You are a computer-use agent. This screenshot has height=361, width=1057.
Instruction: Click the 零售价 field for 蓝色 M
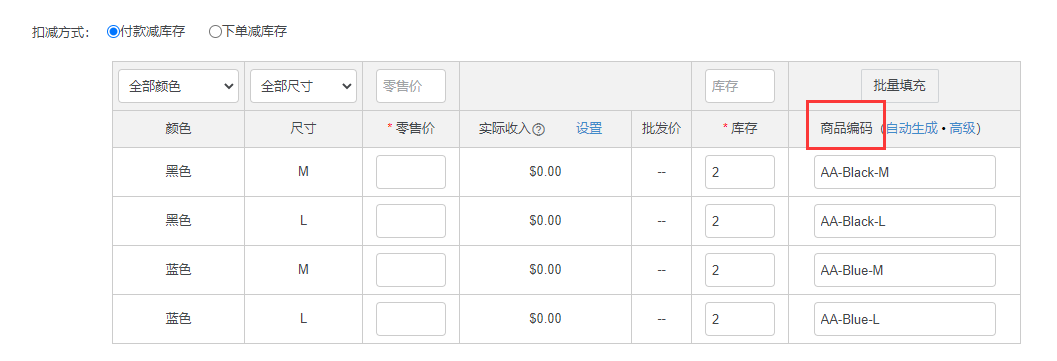coord(411,270)
